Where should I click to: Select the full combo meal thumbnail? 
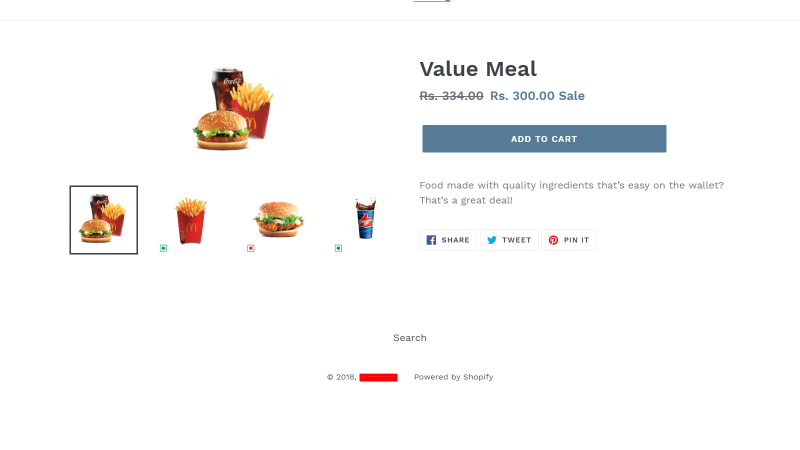[104, 220]
